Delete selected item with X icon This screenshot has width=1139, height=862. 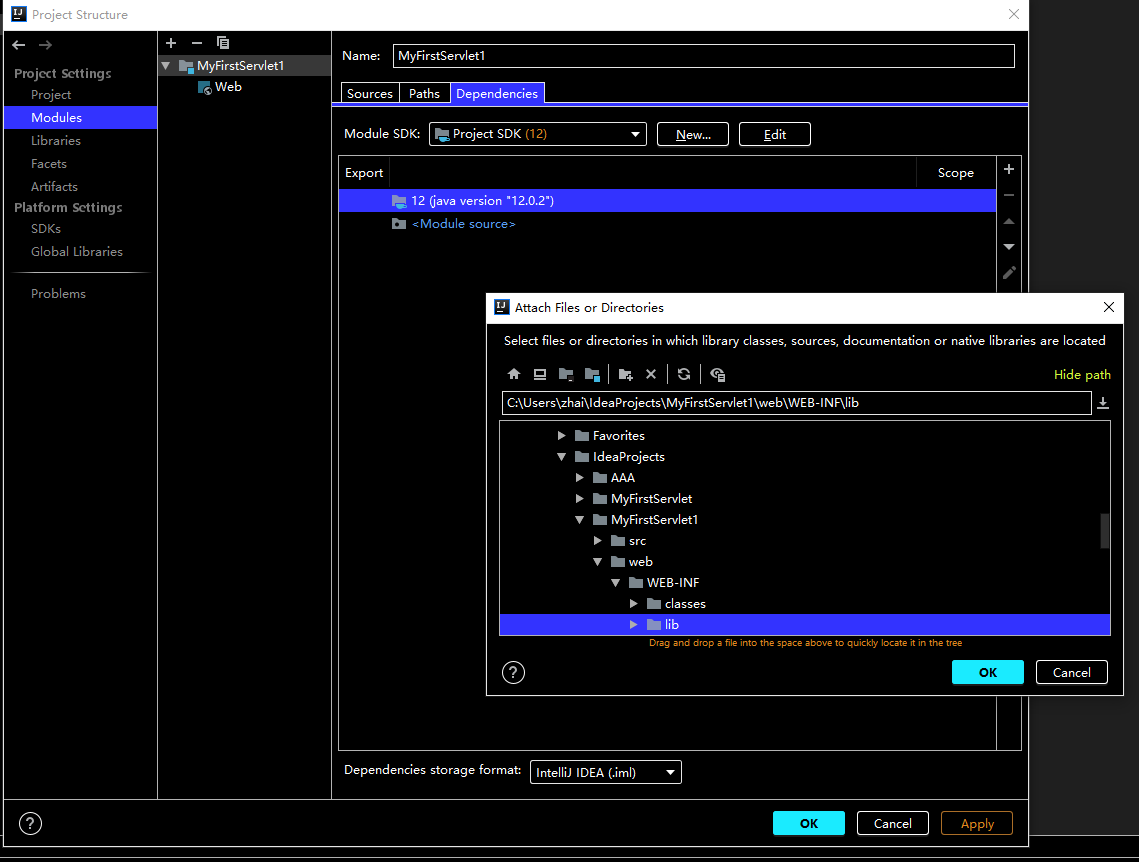[x=651, y=374]
